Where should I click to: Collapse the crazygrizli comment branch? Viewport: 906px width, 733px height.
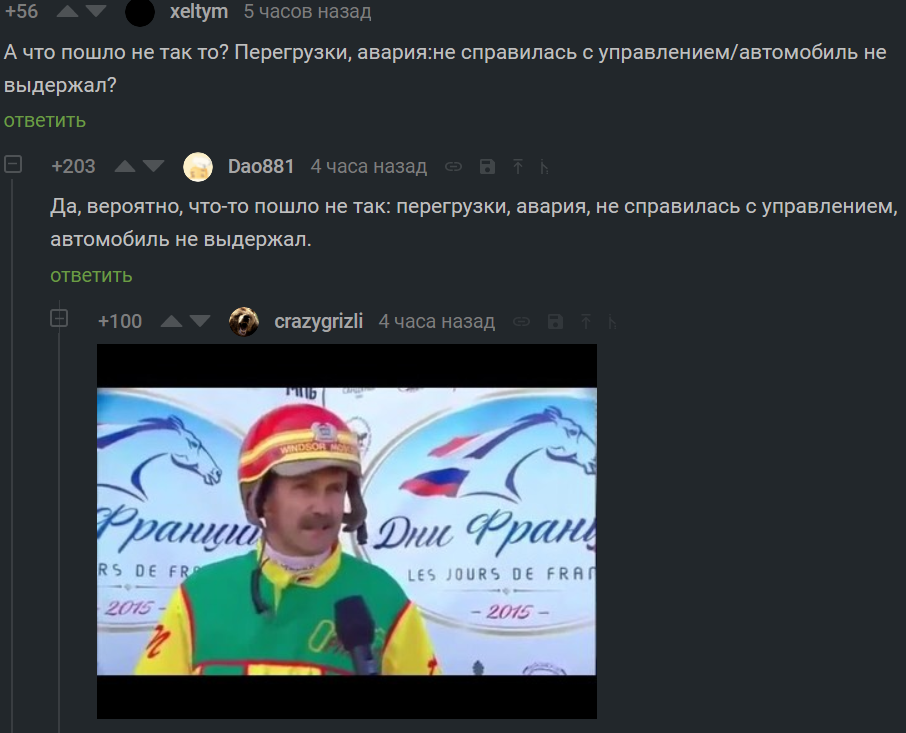[x=59, y=319]
